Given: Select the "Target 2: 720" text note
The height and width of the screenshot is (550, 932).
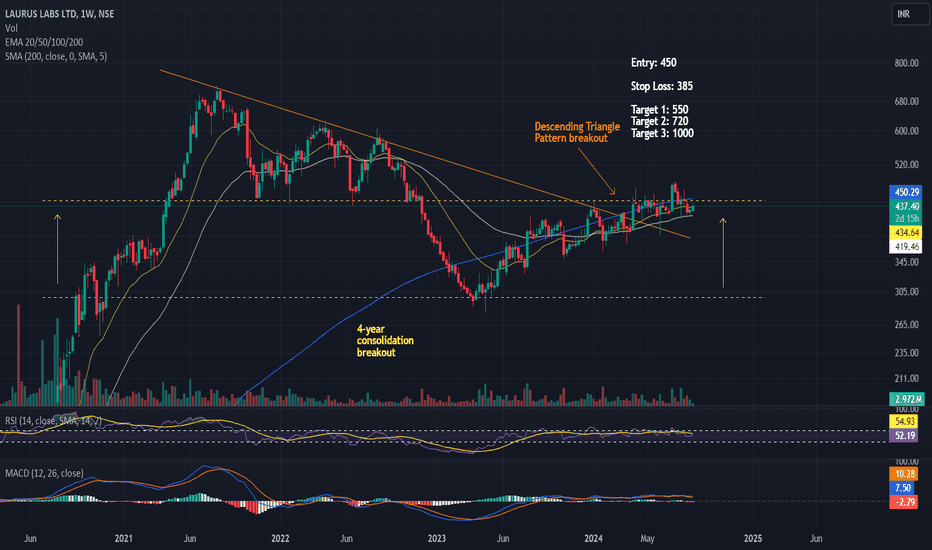Looking at the screenshot, I should (x=659, y=121).
